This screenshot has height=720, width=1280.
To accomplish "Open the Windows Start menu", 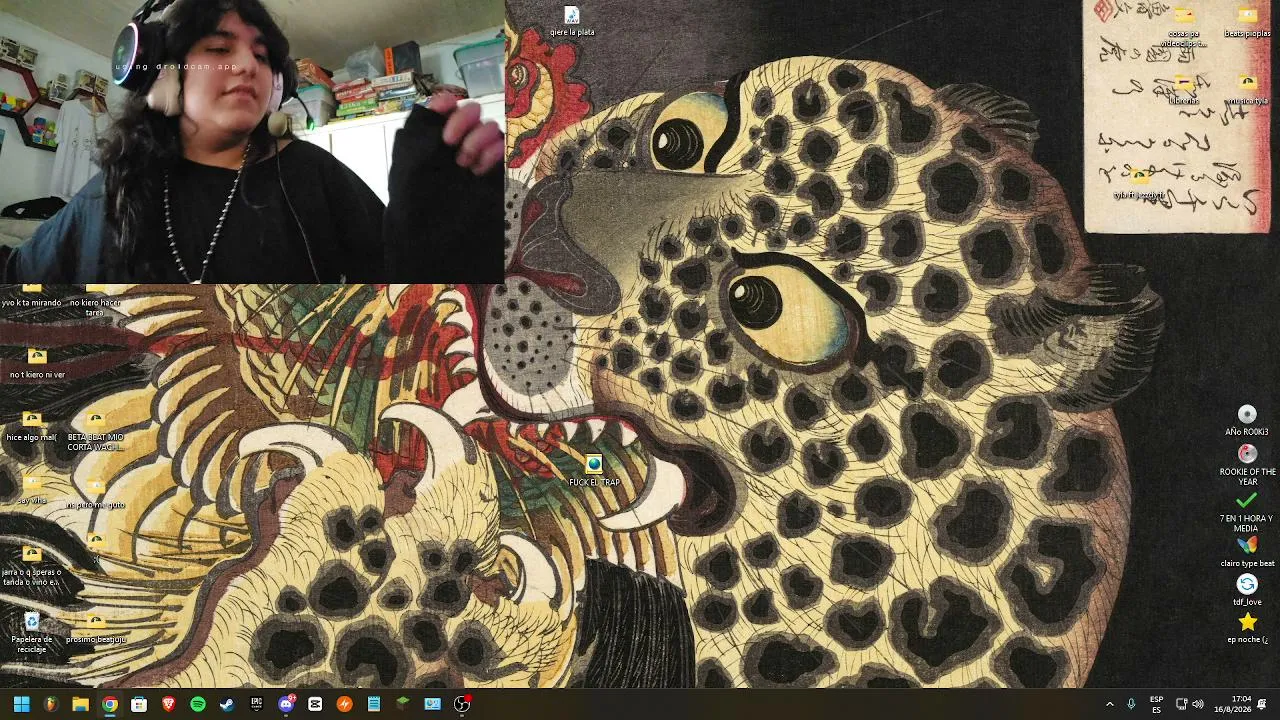I will [x=21, y=704].
